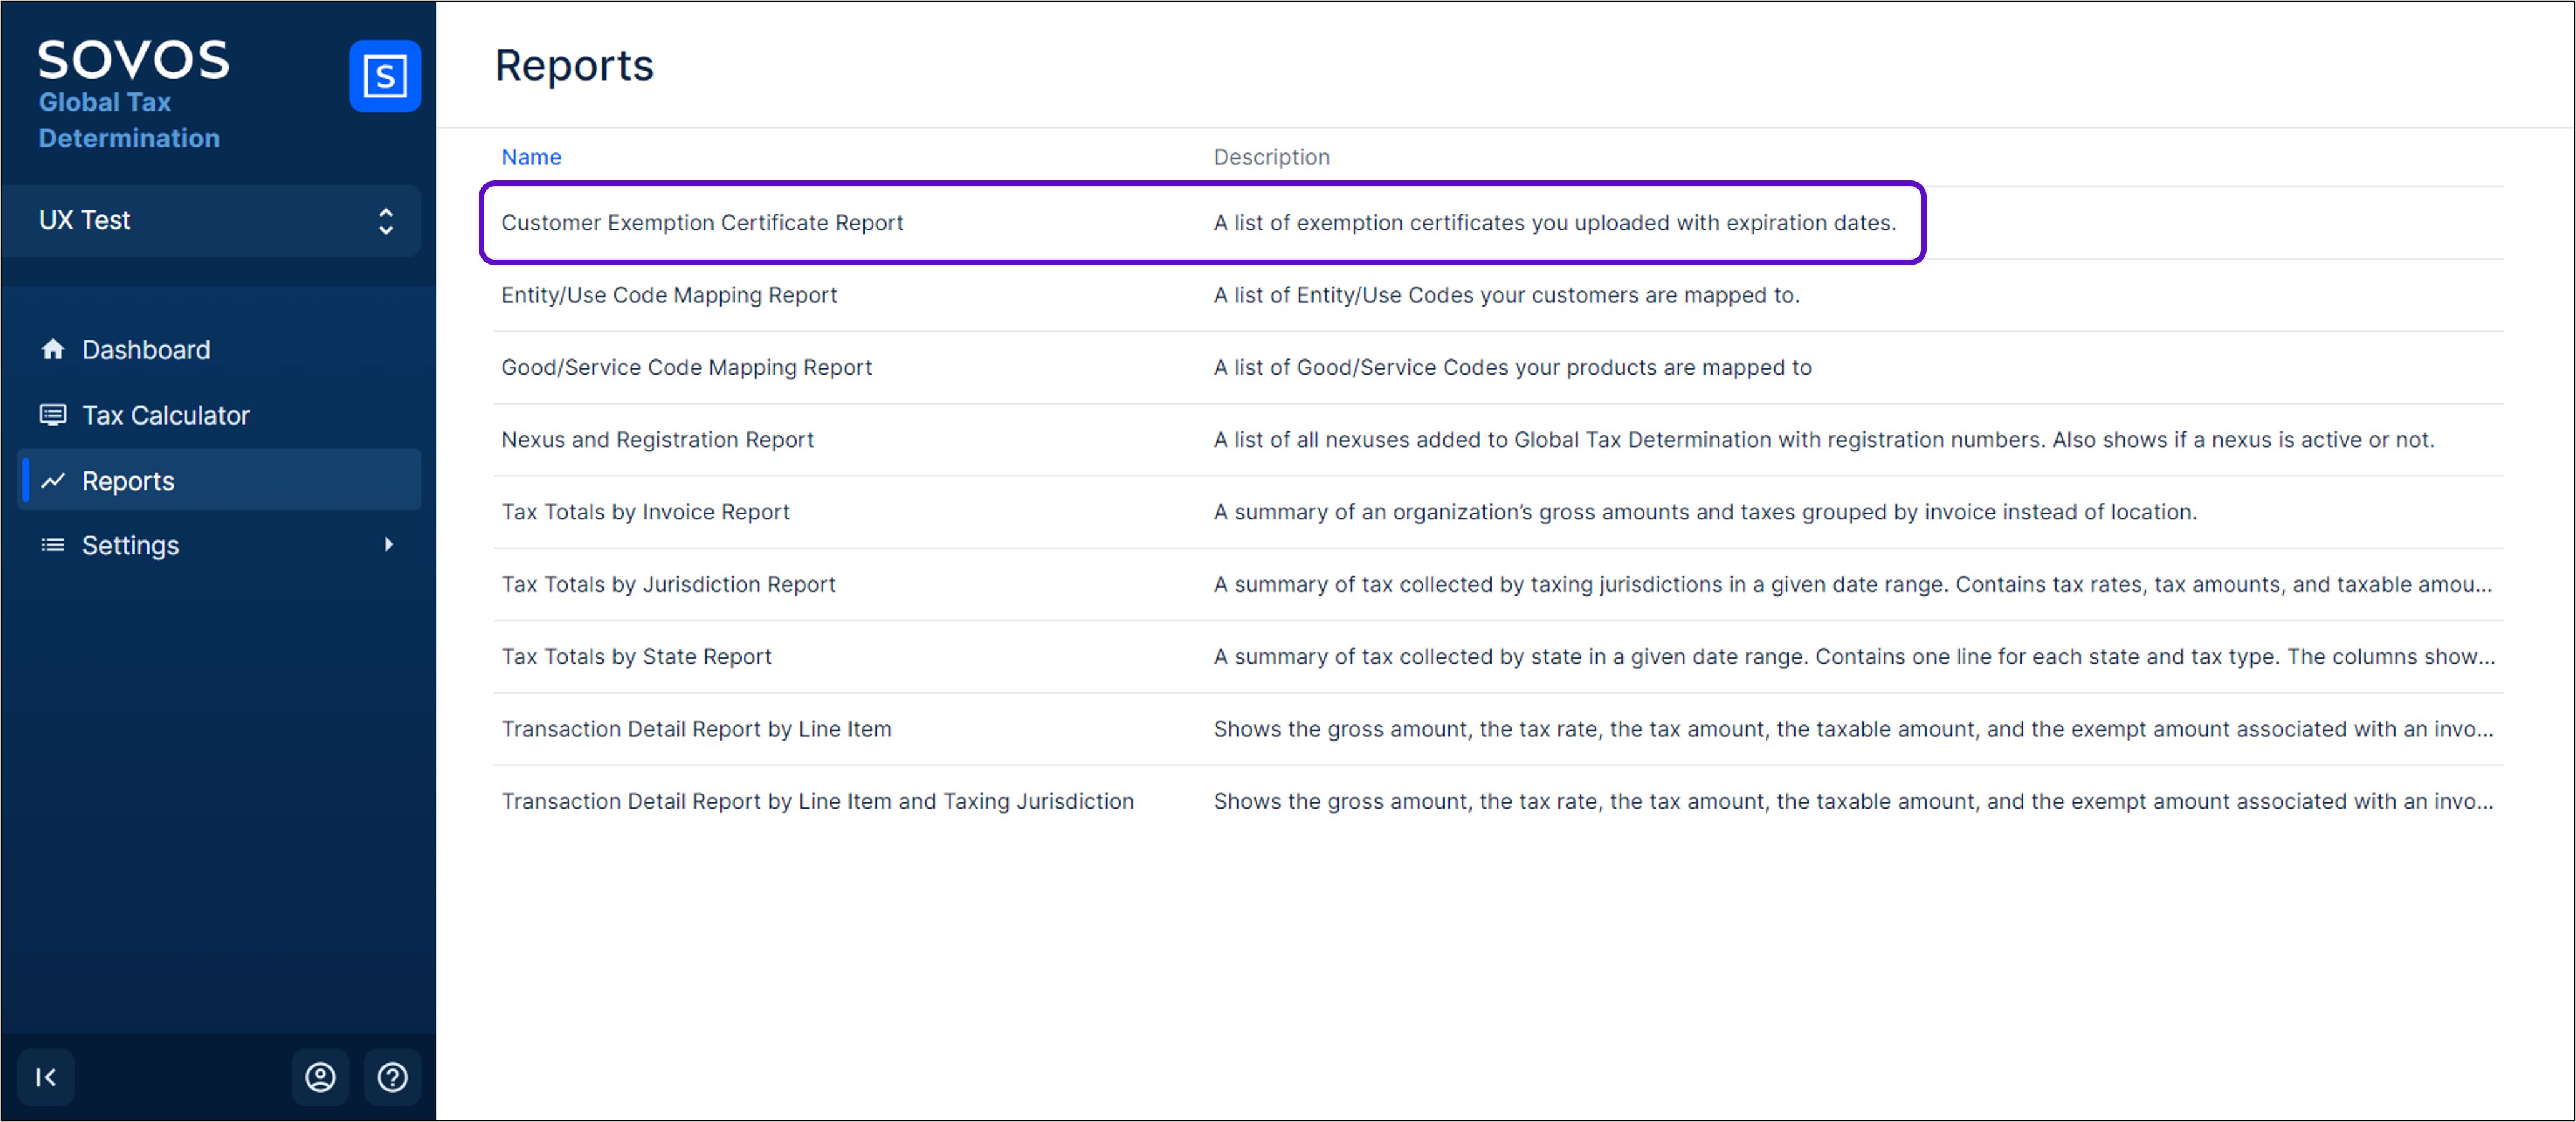Collapse the sidebar with the arrow icon
Screen dimensions: 2576x1122
[46, 1077]
